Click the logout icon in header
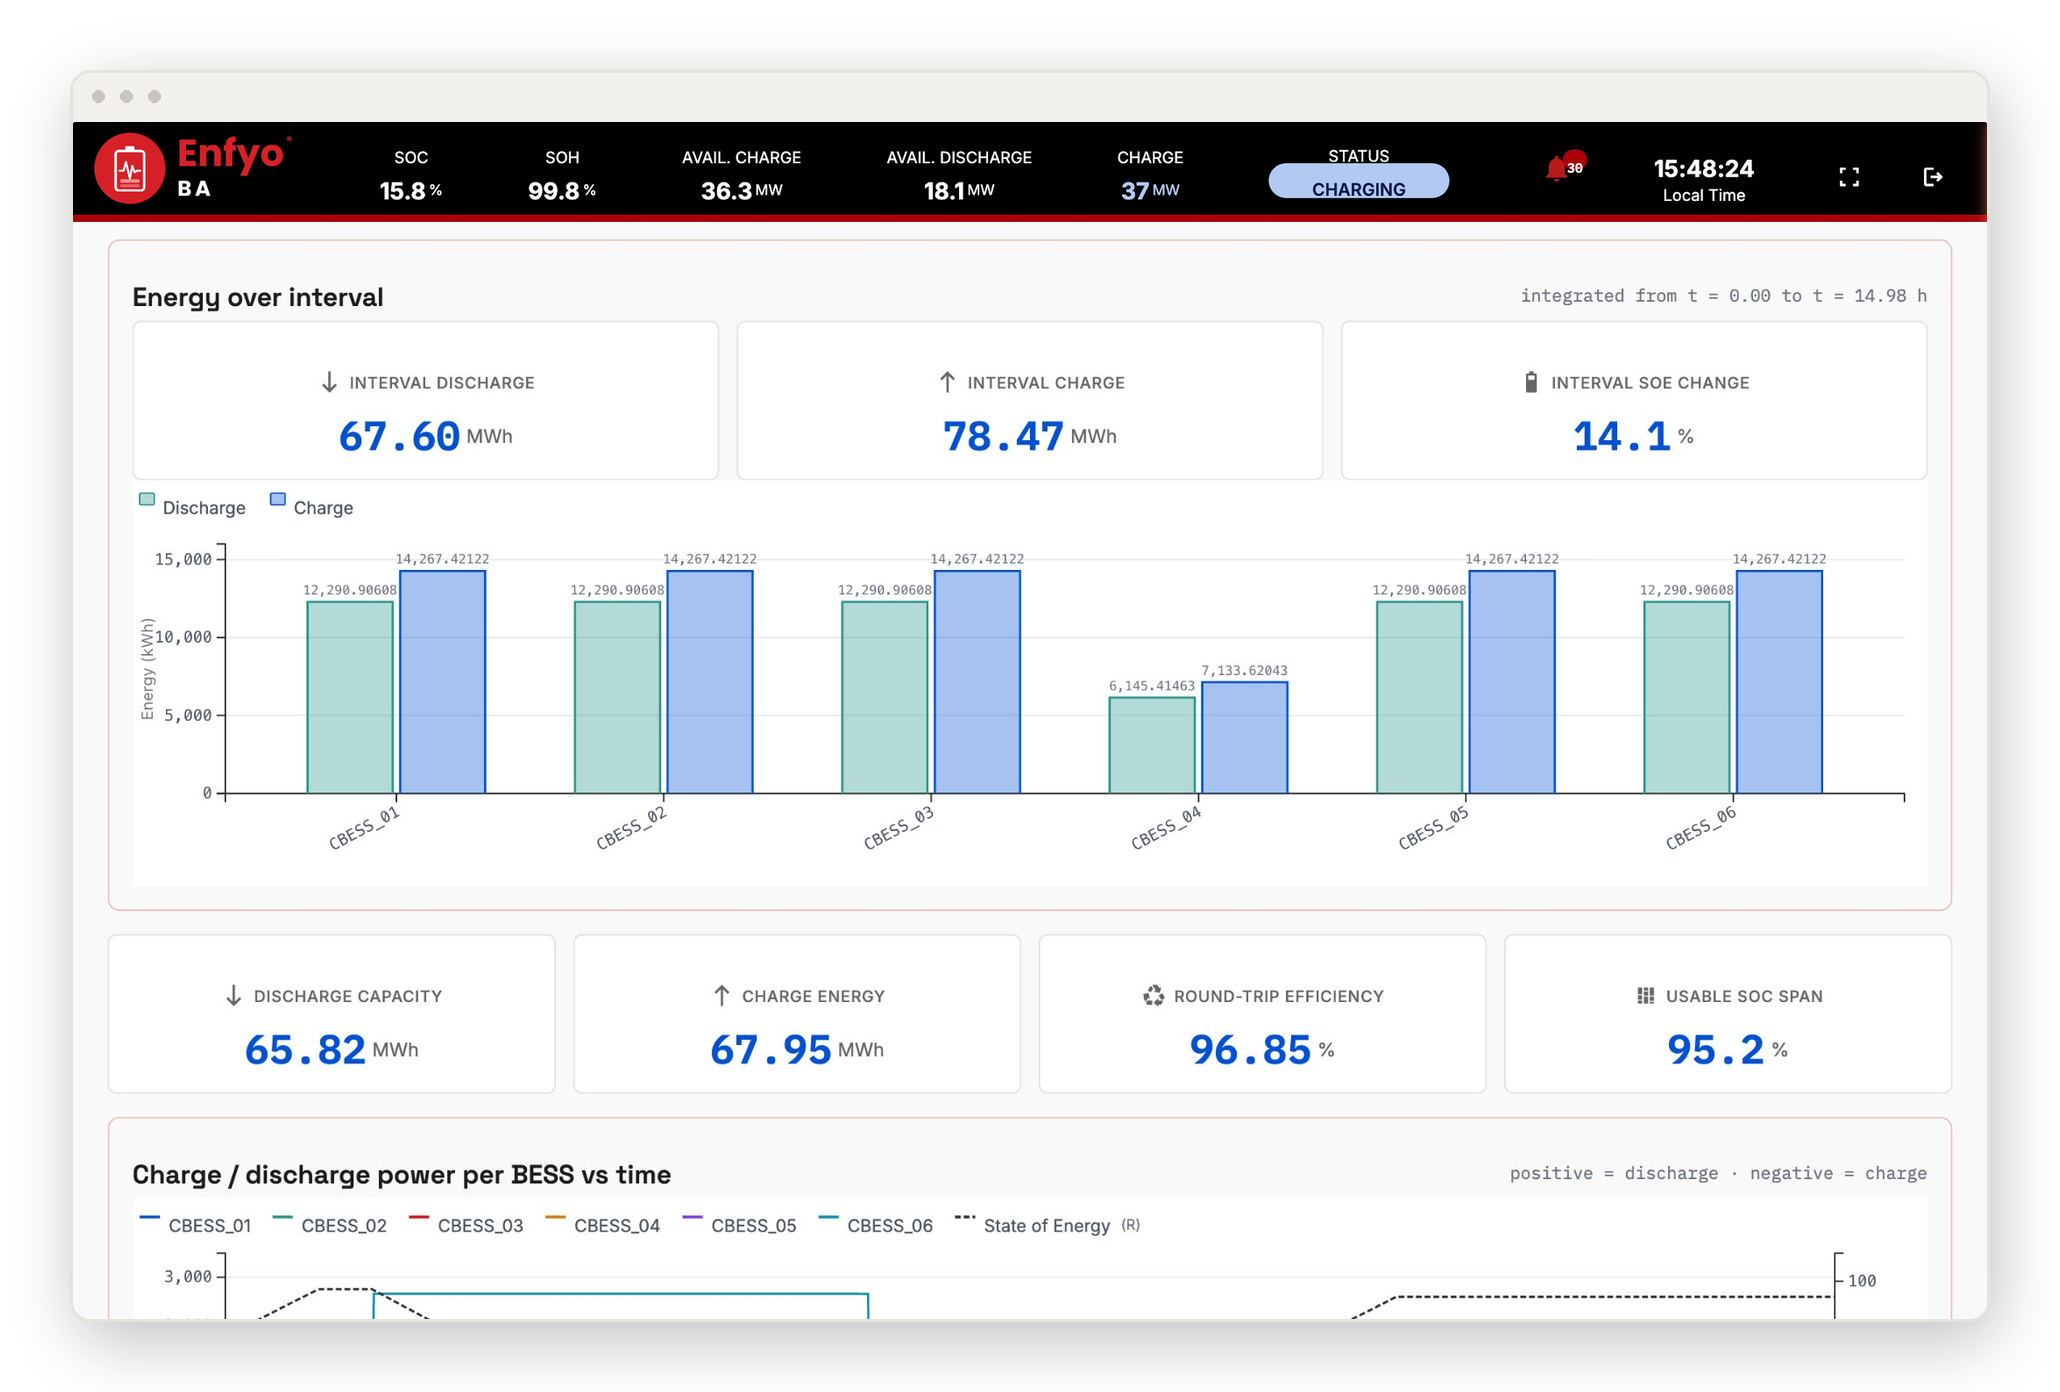This screenshot has width=2060, height=1392. pos(1933,177)
